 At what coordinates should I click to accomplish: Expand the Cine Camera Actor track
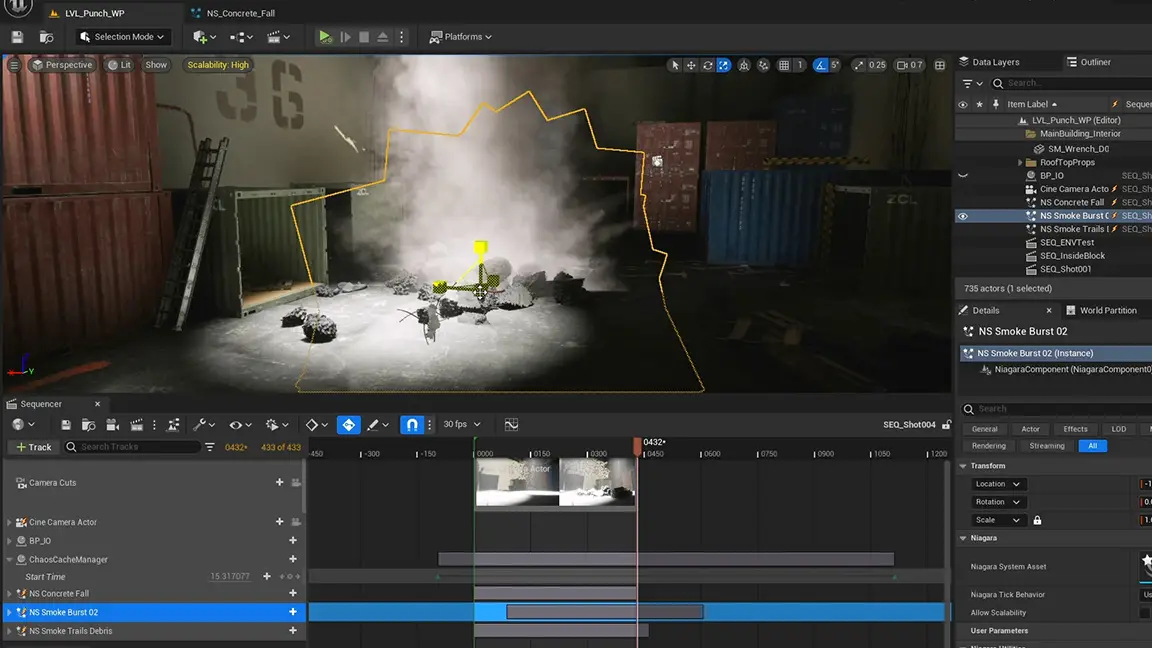click(10, 522)
